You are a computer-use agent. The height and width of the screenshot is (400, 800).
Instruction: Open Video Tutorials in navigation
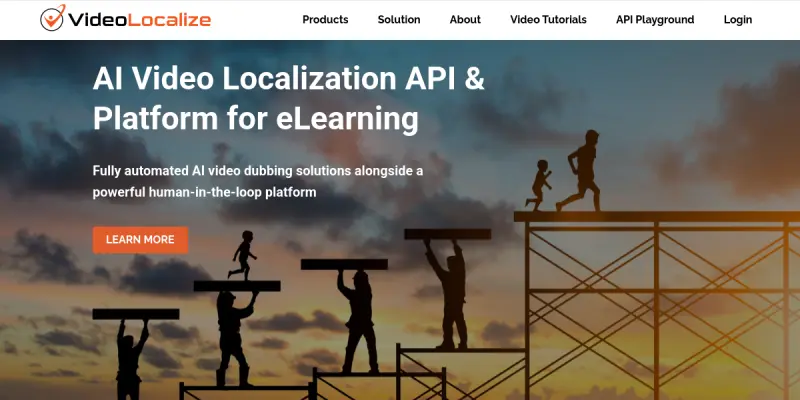pyautogui.click(x=548, y=20)
